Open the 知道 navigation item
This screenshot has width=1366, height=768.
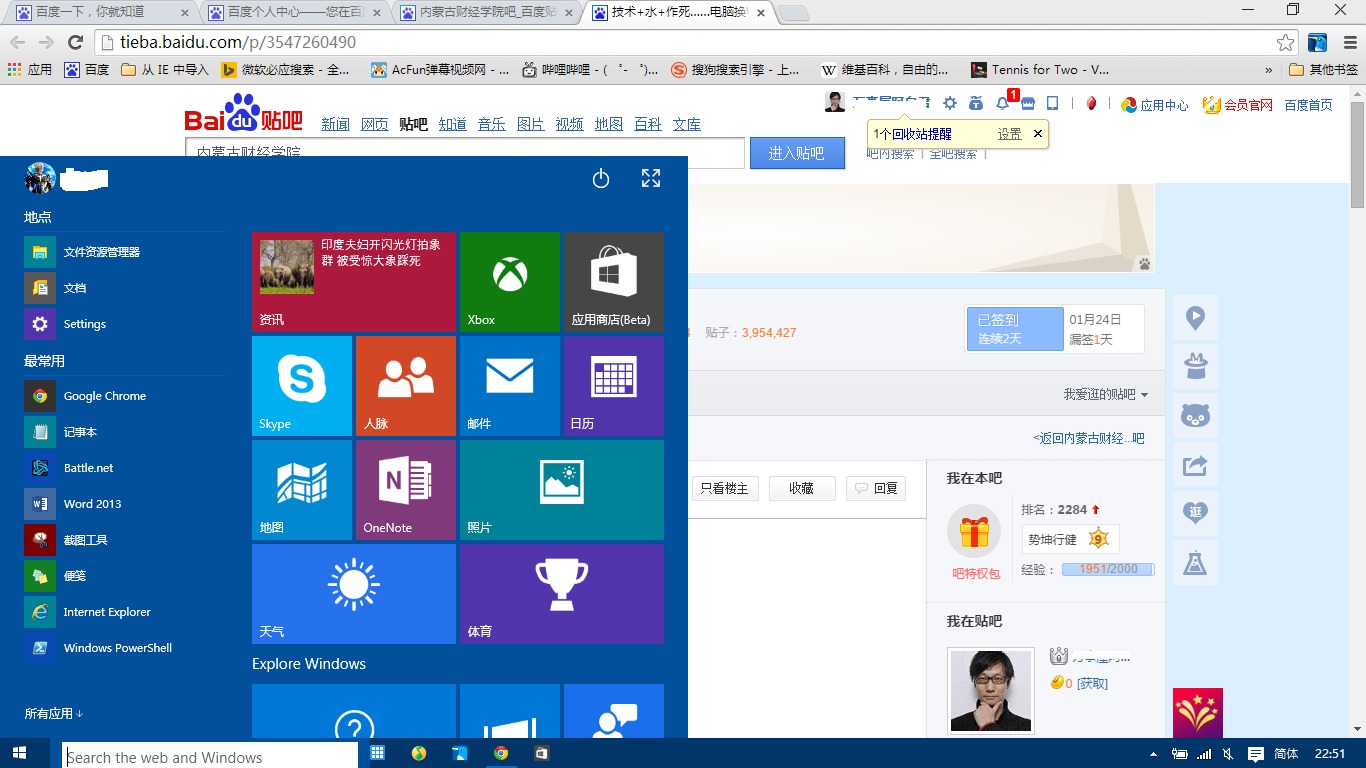coord(453,124)
